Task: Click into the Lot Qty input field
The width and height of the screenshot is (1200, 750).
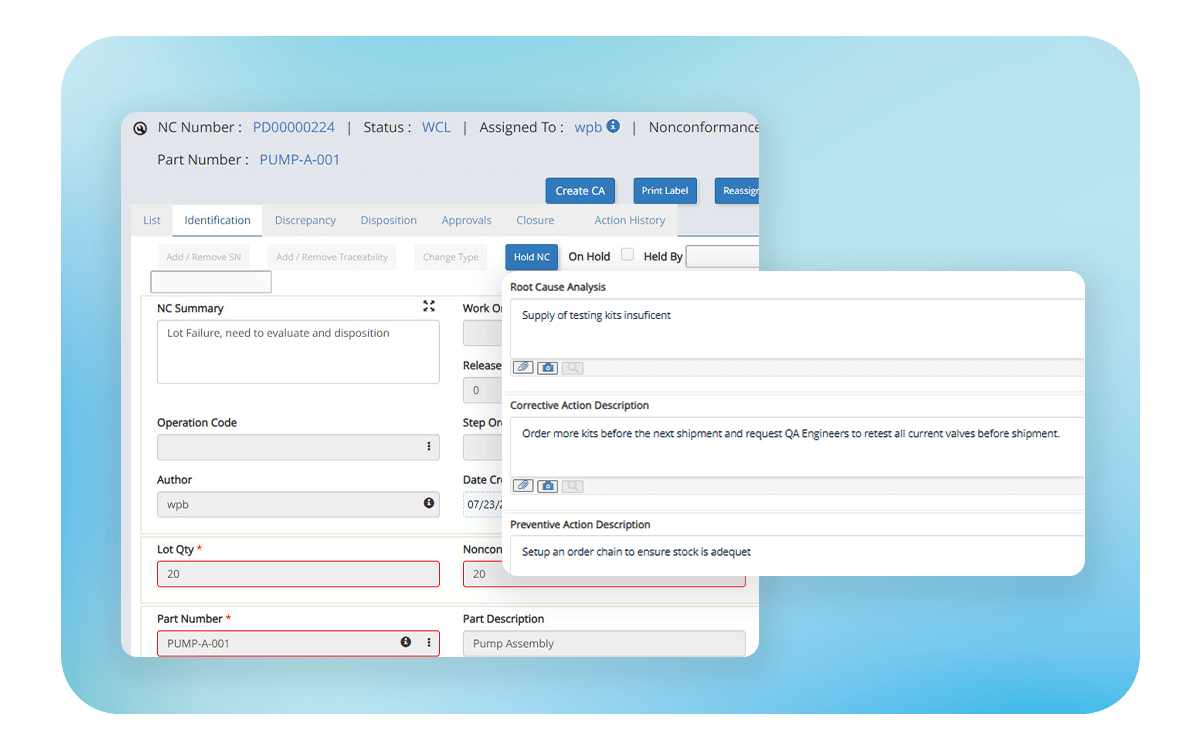Action: click(x=297, y=574)
